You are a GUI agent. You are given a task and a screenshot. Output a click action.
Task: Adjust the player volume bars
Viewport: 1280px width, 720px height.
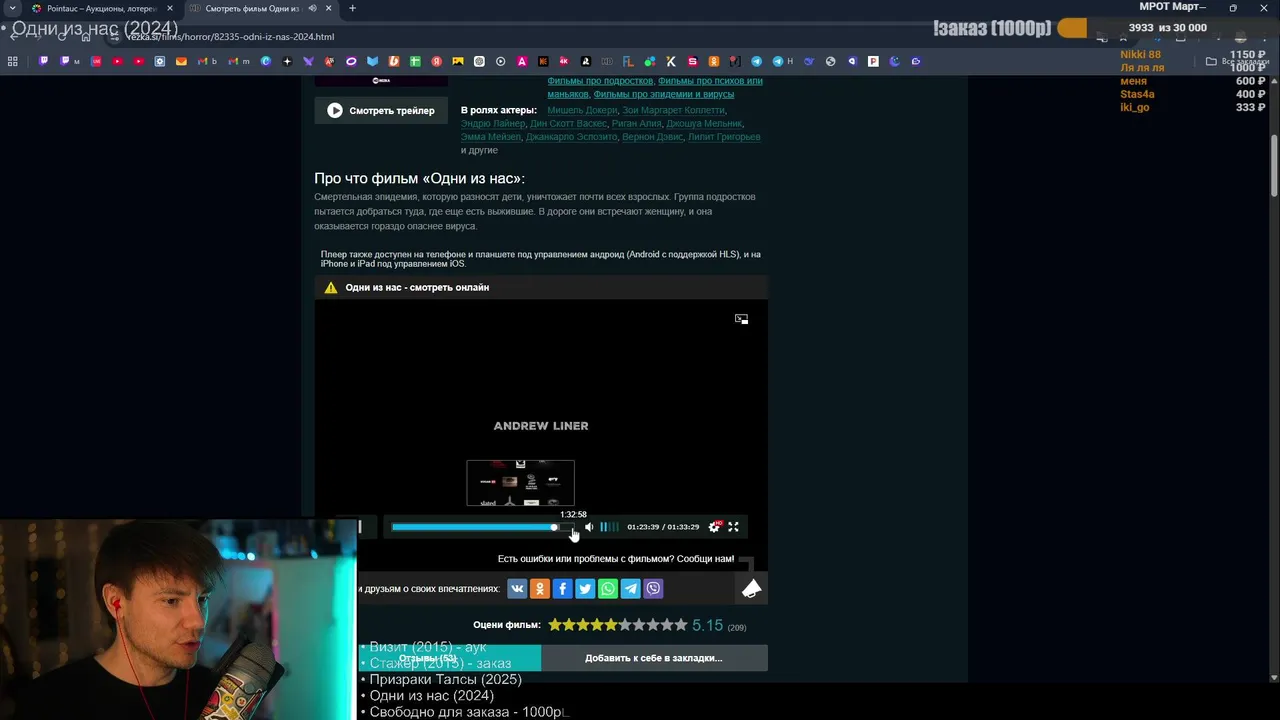(609, 527)
